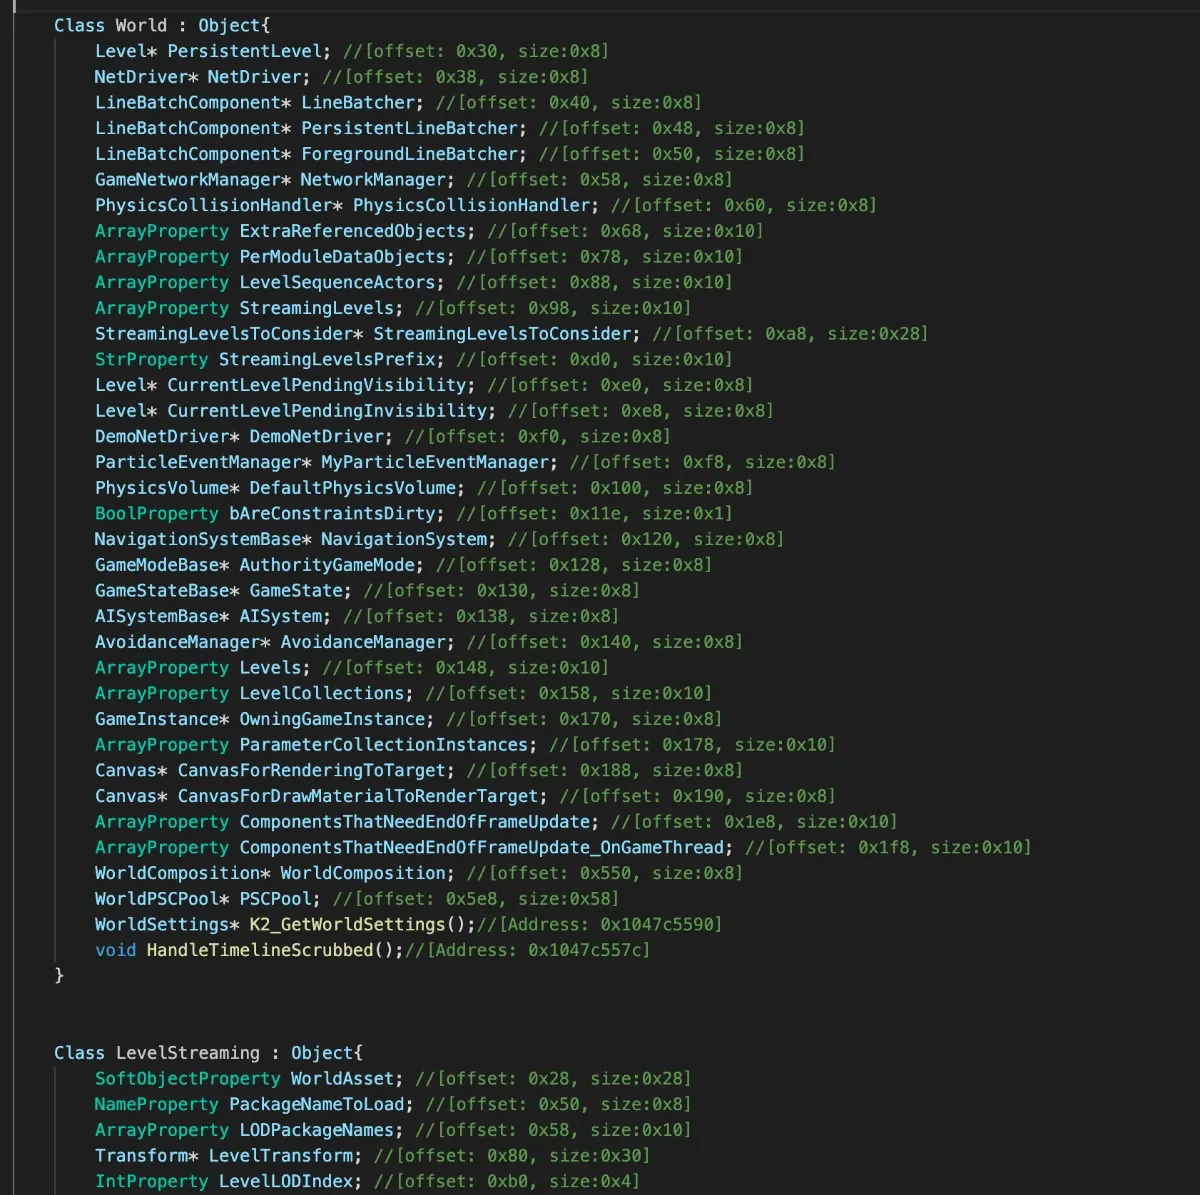Click 'AvoidanceManager;' member at offset 0x140

pyautogui.click(x=367, y=642)
